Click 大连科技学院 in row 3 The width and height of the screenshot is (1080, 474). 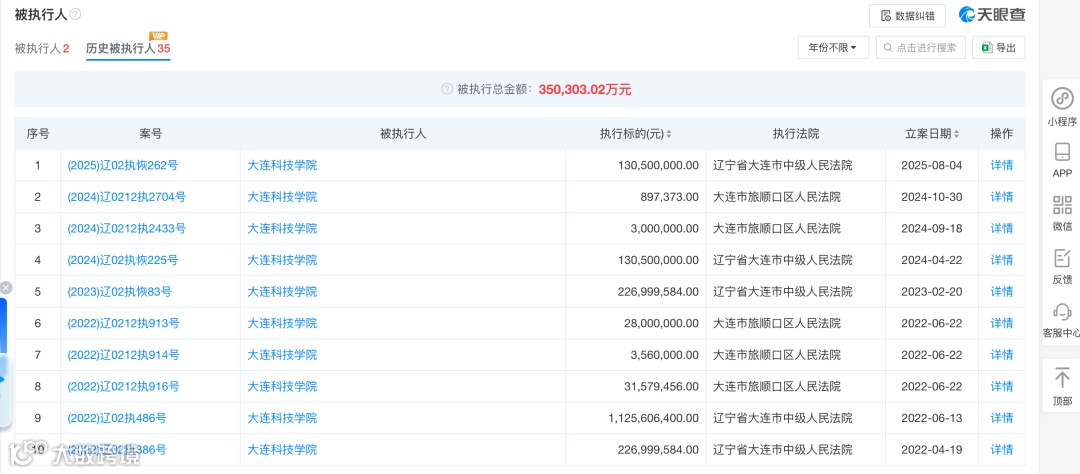click(x=282, y=229)
